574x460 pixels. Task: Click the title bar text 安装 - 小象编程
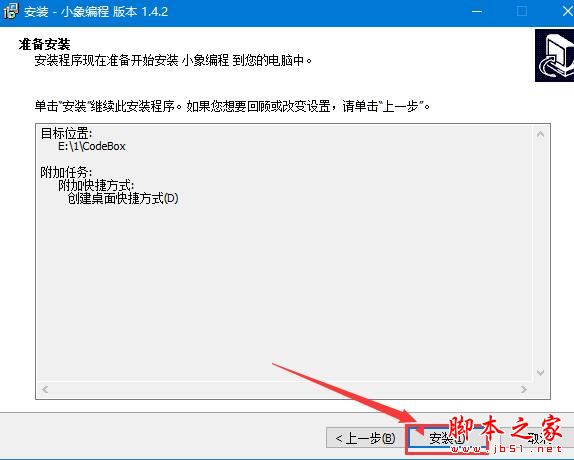[96, 11]
